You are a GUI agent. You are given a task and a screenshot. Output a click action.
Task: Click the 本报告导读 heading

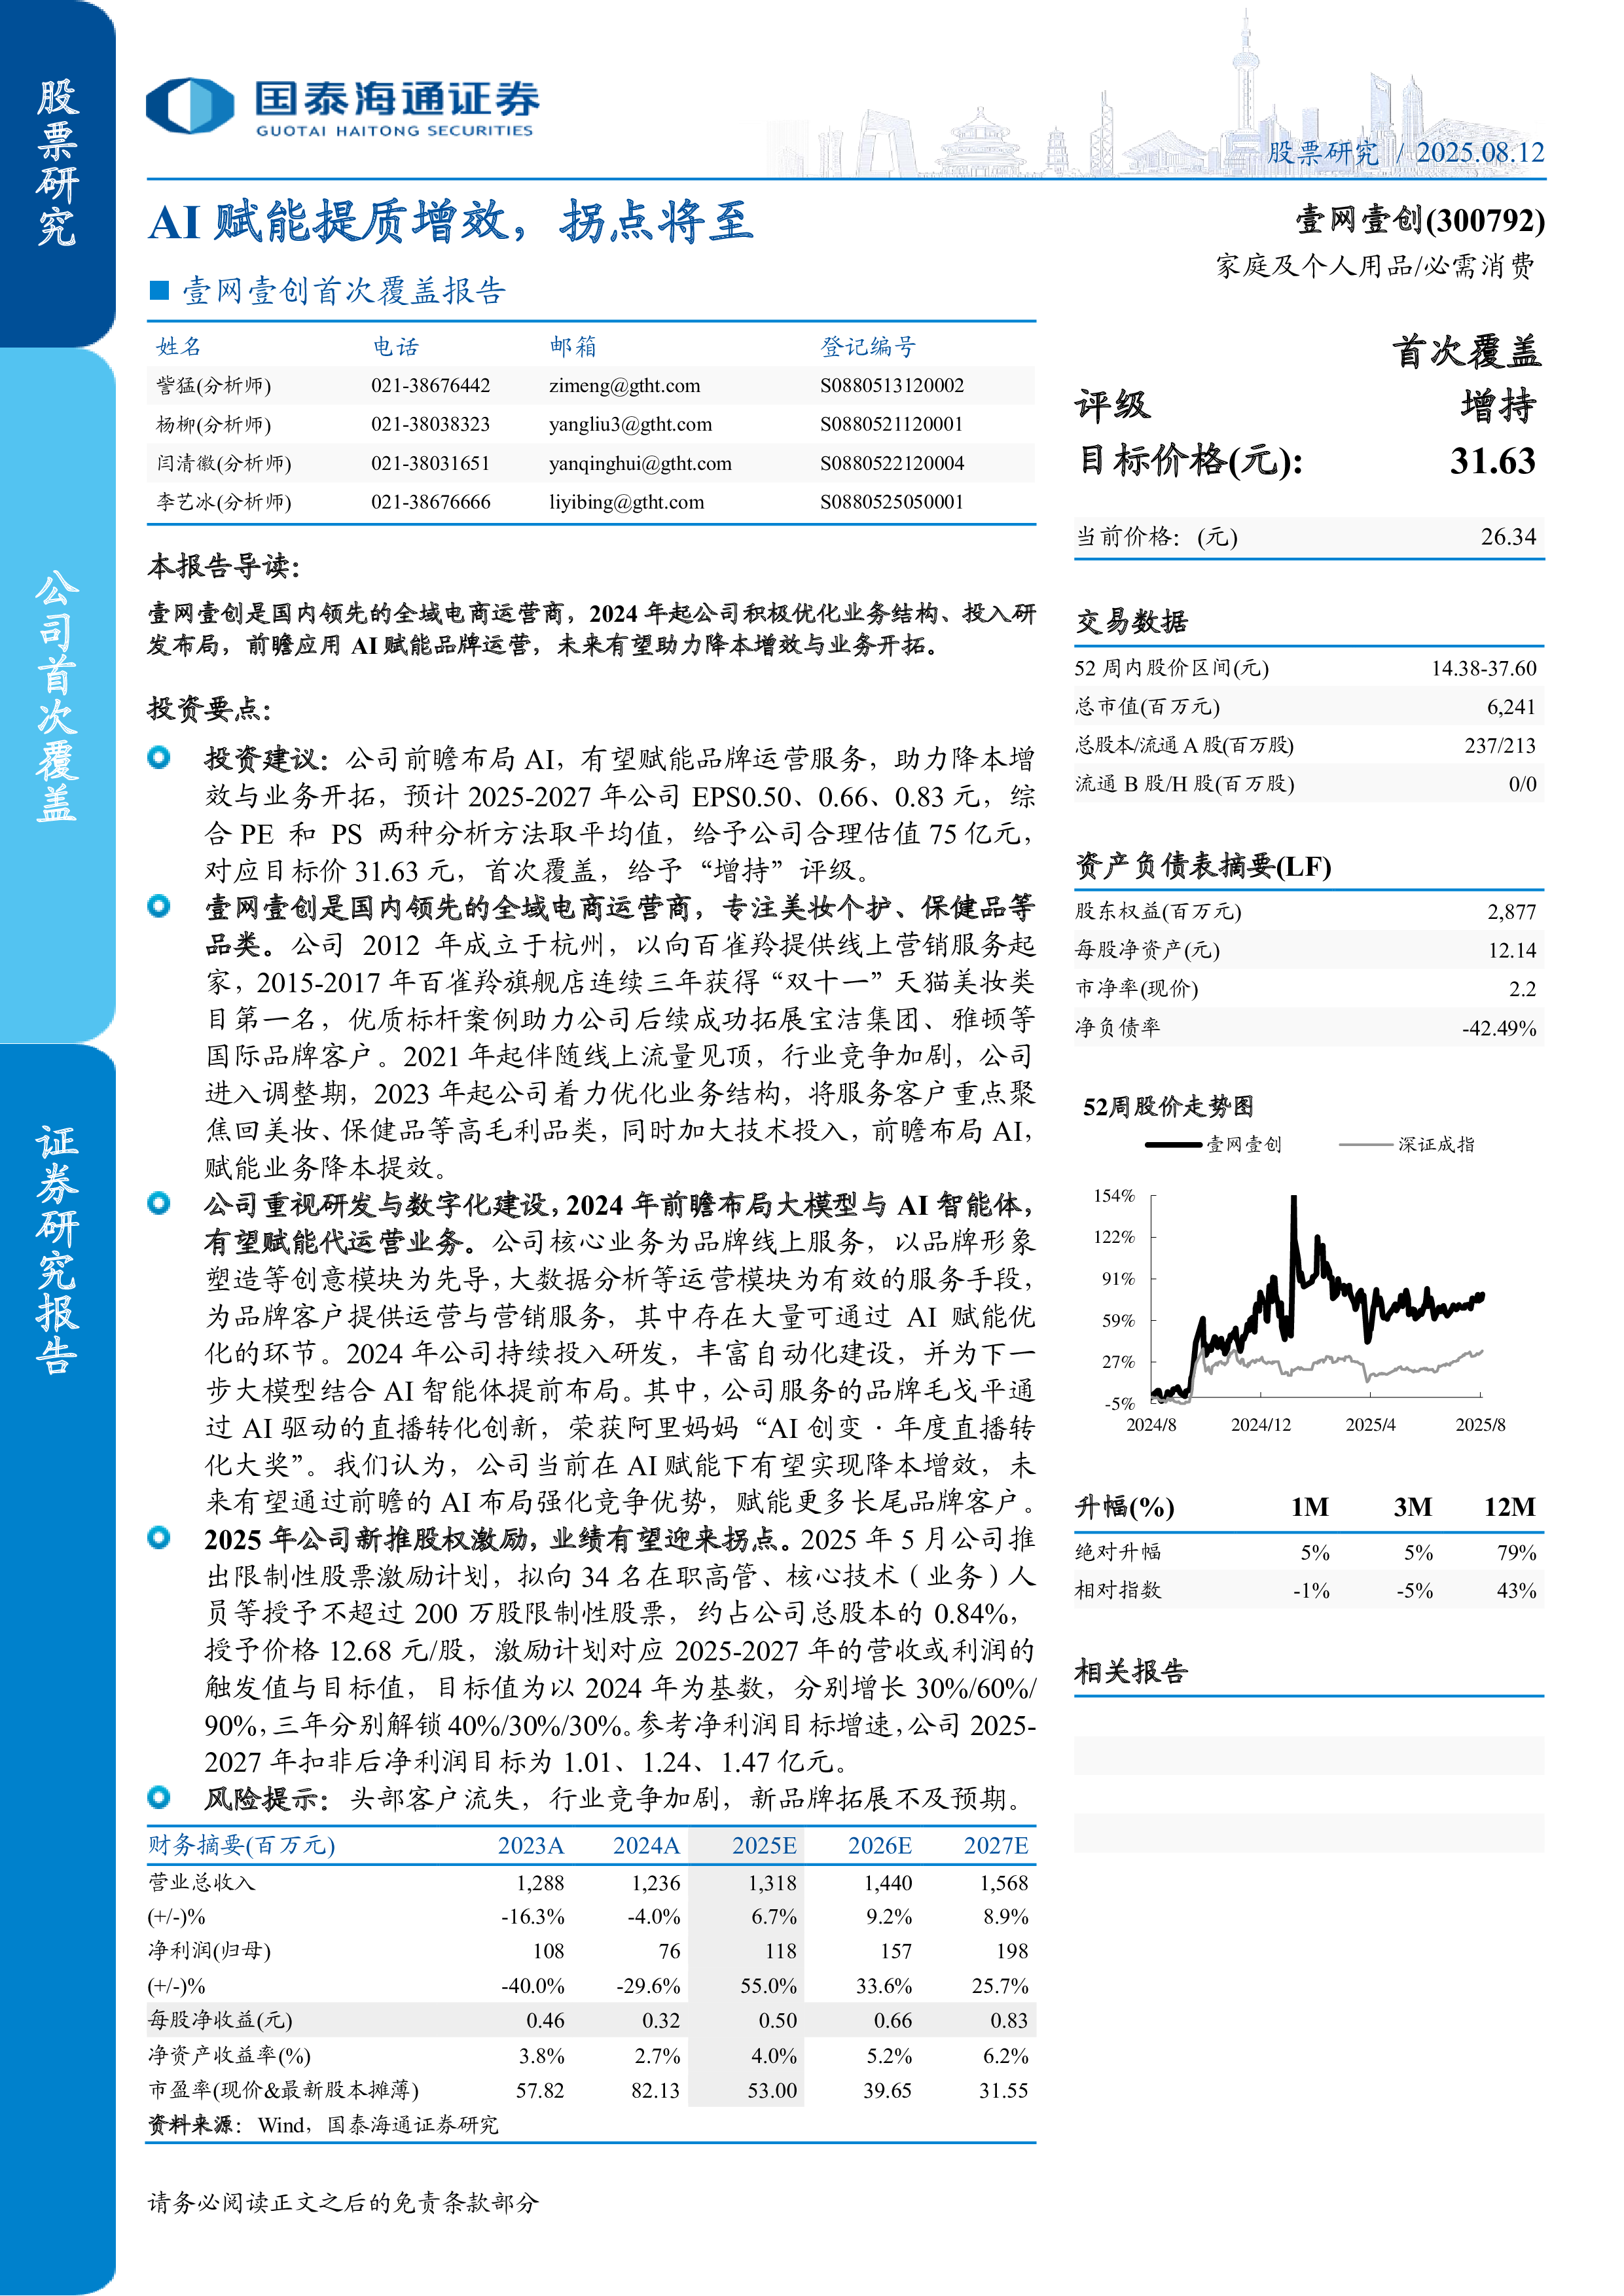coord(224,566)
